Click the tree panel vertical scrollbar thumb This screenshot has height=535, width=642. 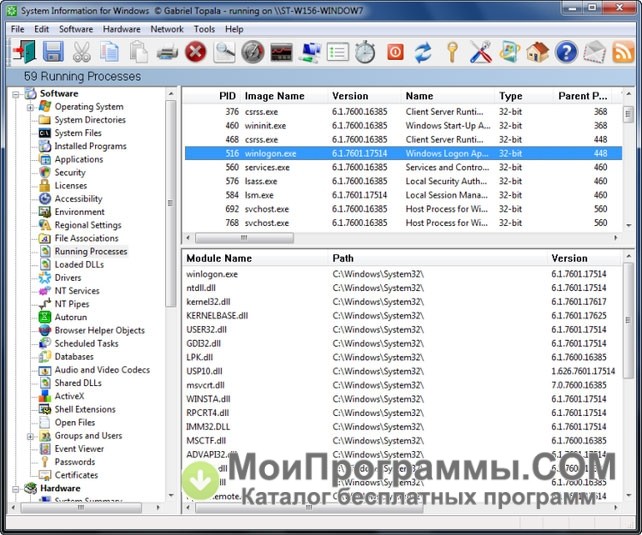pyautogui.click(x=171, y=203)
